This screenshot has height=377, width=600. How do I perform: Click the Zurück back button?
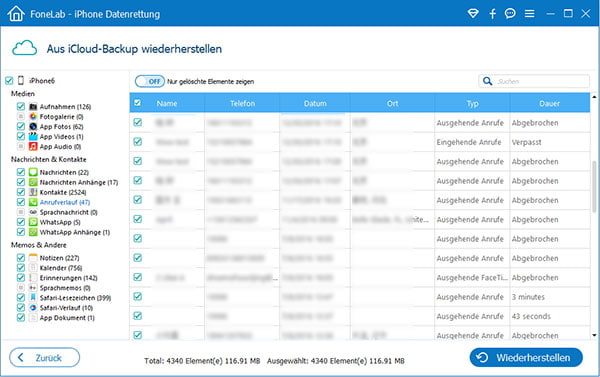[x=44, y=357]
